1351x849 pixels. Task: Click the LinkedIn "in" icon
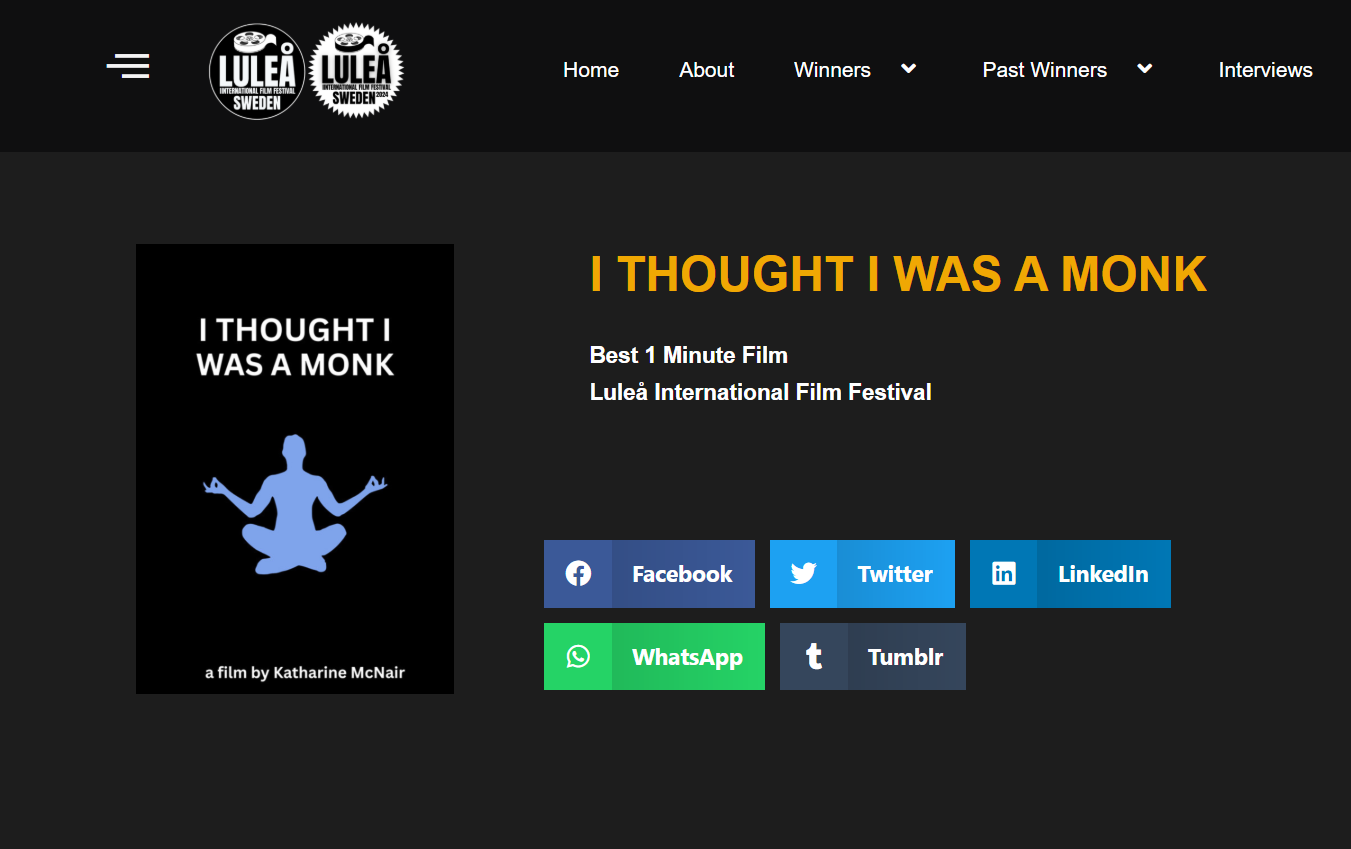click(x=1003, y=573)
